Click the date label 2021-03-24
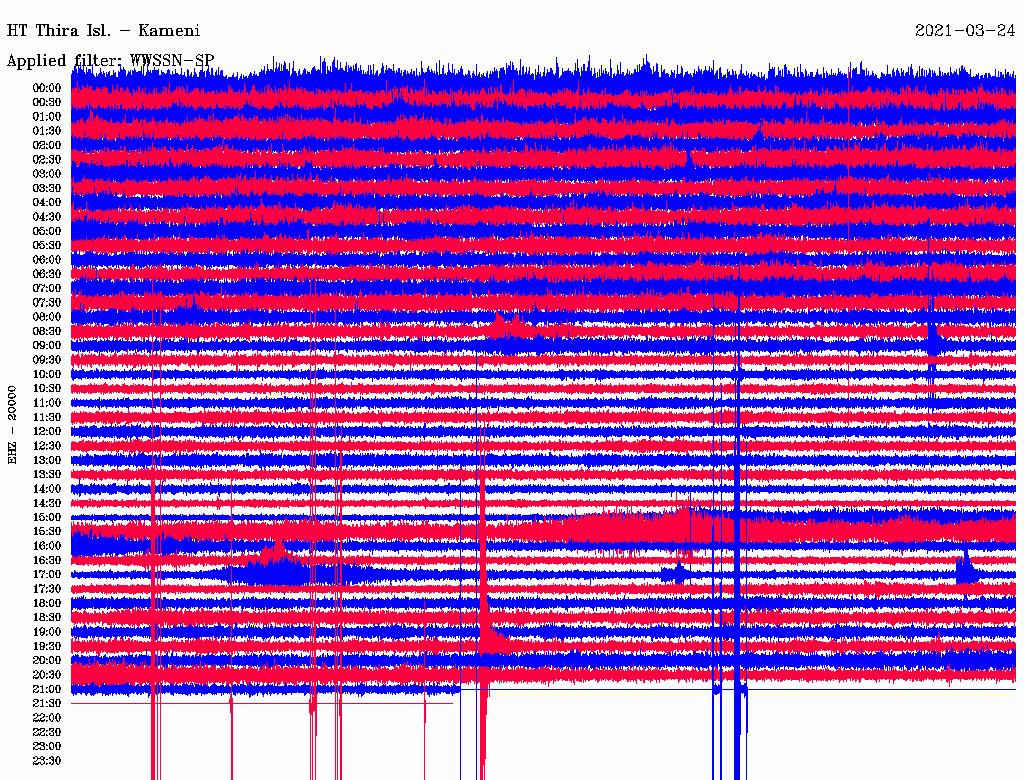Screen dimensions: 1024x780 pos(964,30)
